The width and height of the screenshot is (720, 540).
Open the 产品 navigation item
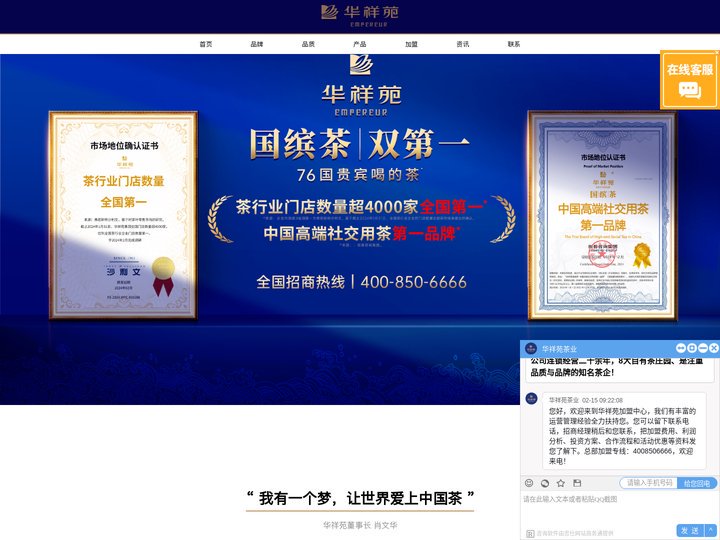point(360,44)
